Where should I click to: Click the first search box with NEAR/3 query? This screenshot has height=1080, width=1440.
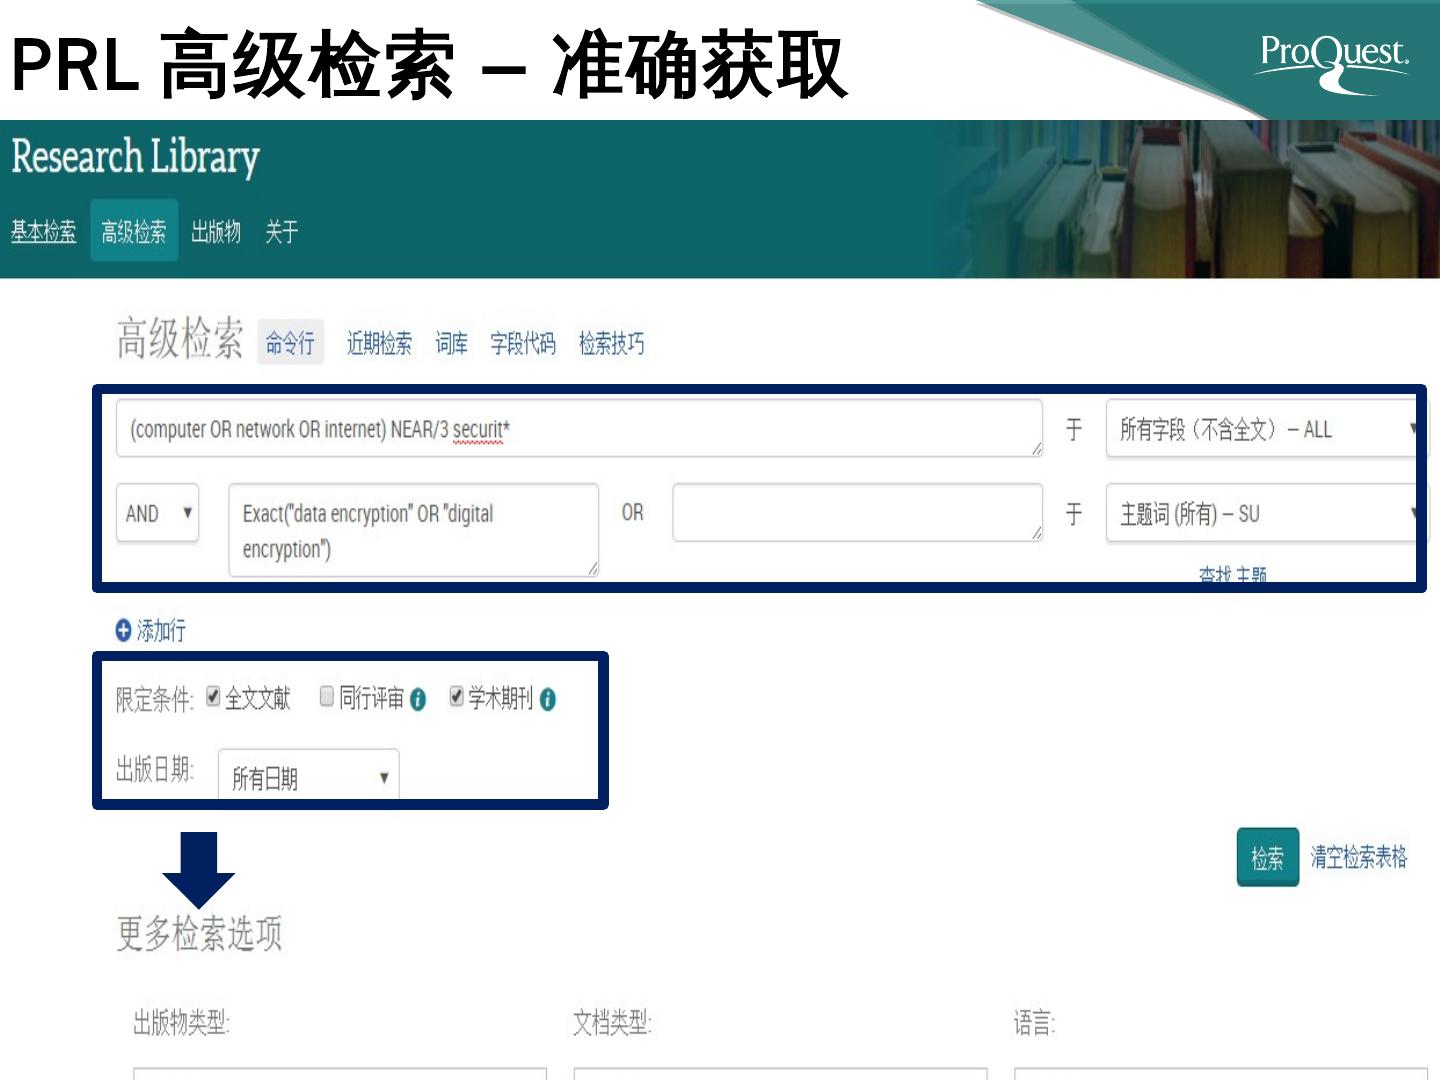(580, 429)
